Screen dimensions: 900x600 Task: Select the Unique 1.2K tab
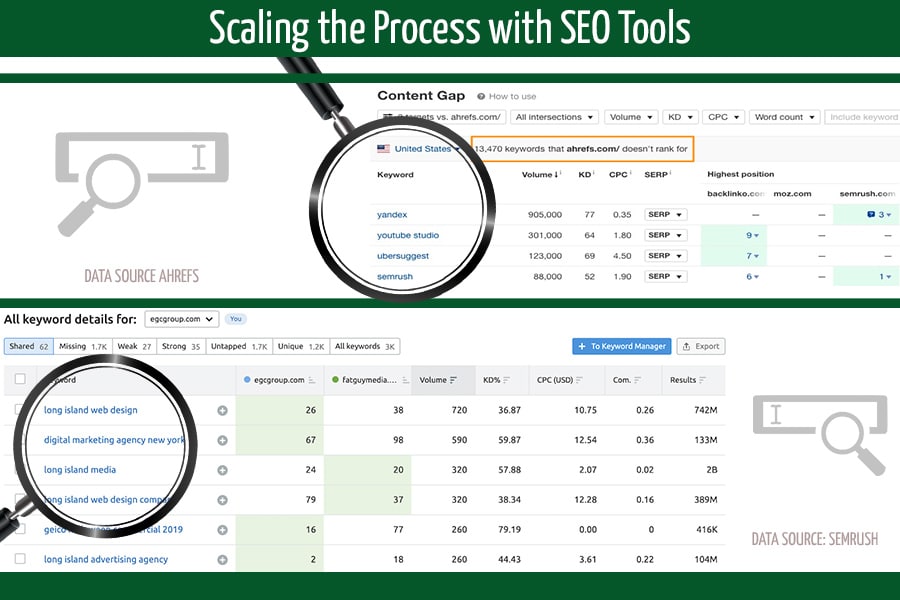[x=301, y=346]
